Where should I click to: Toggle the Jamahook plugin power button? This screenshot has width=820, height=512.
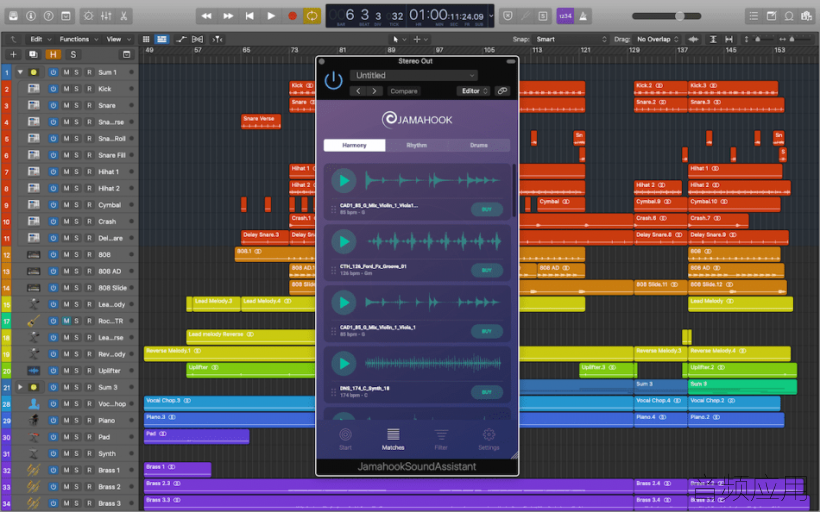(334, 81)
